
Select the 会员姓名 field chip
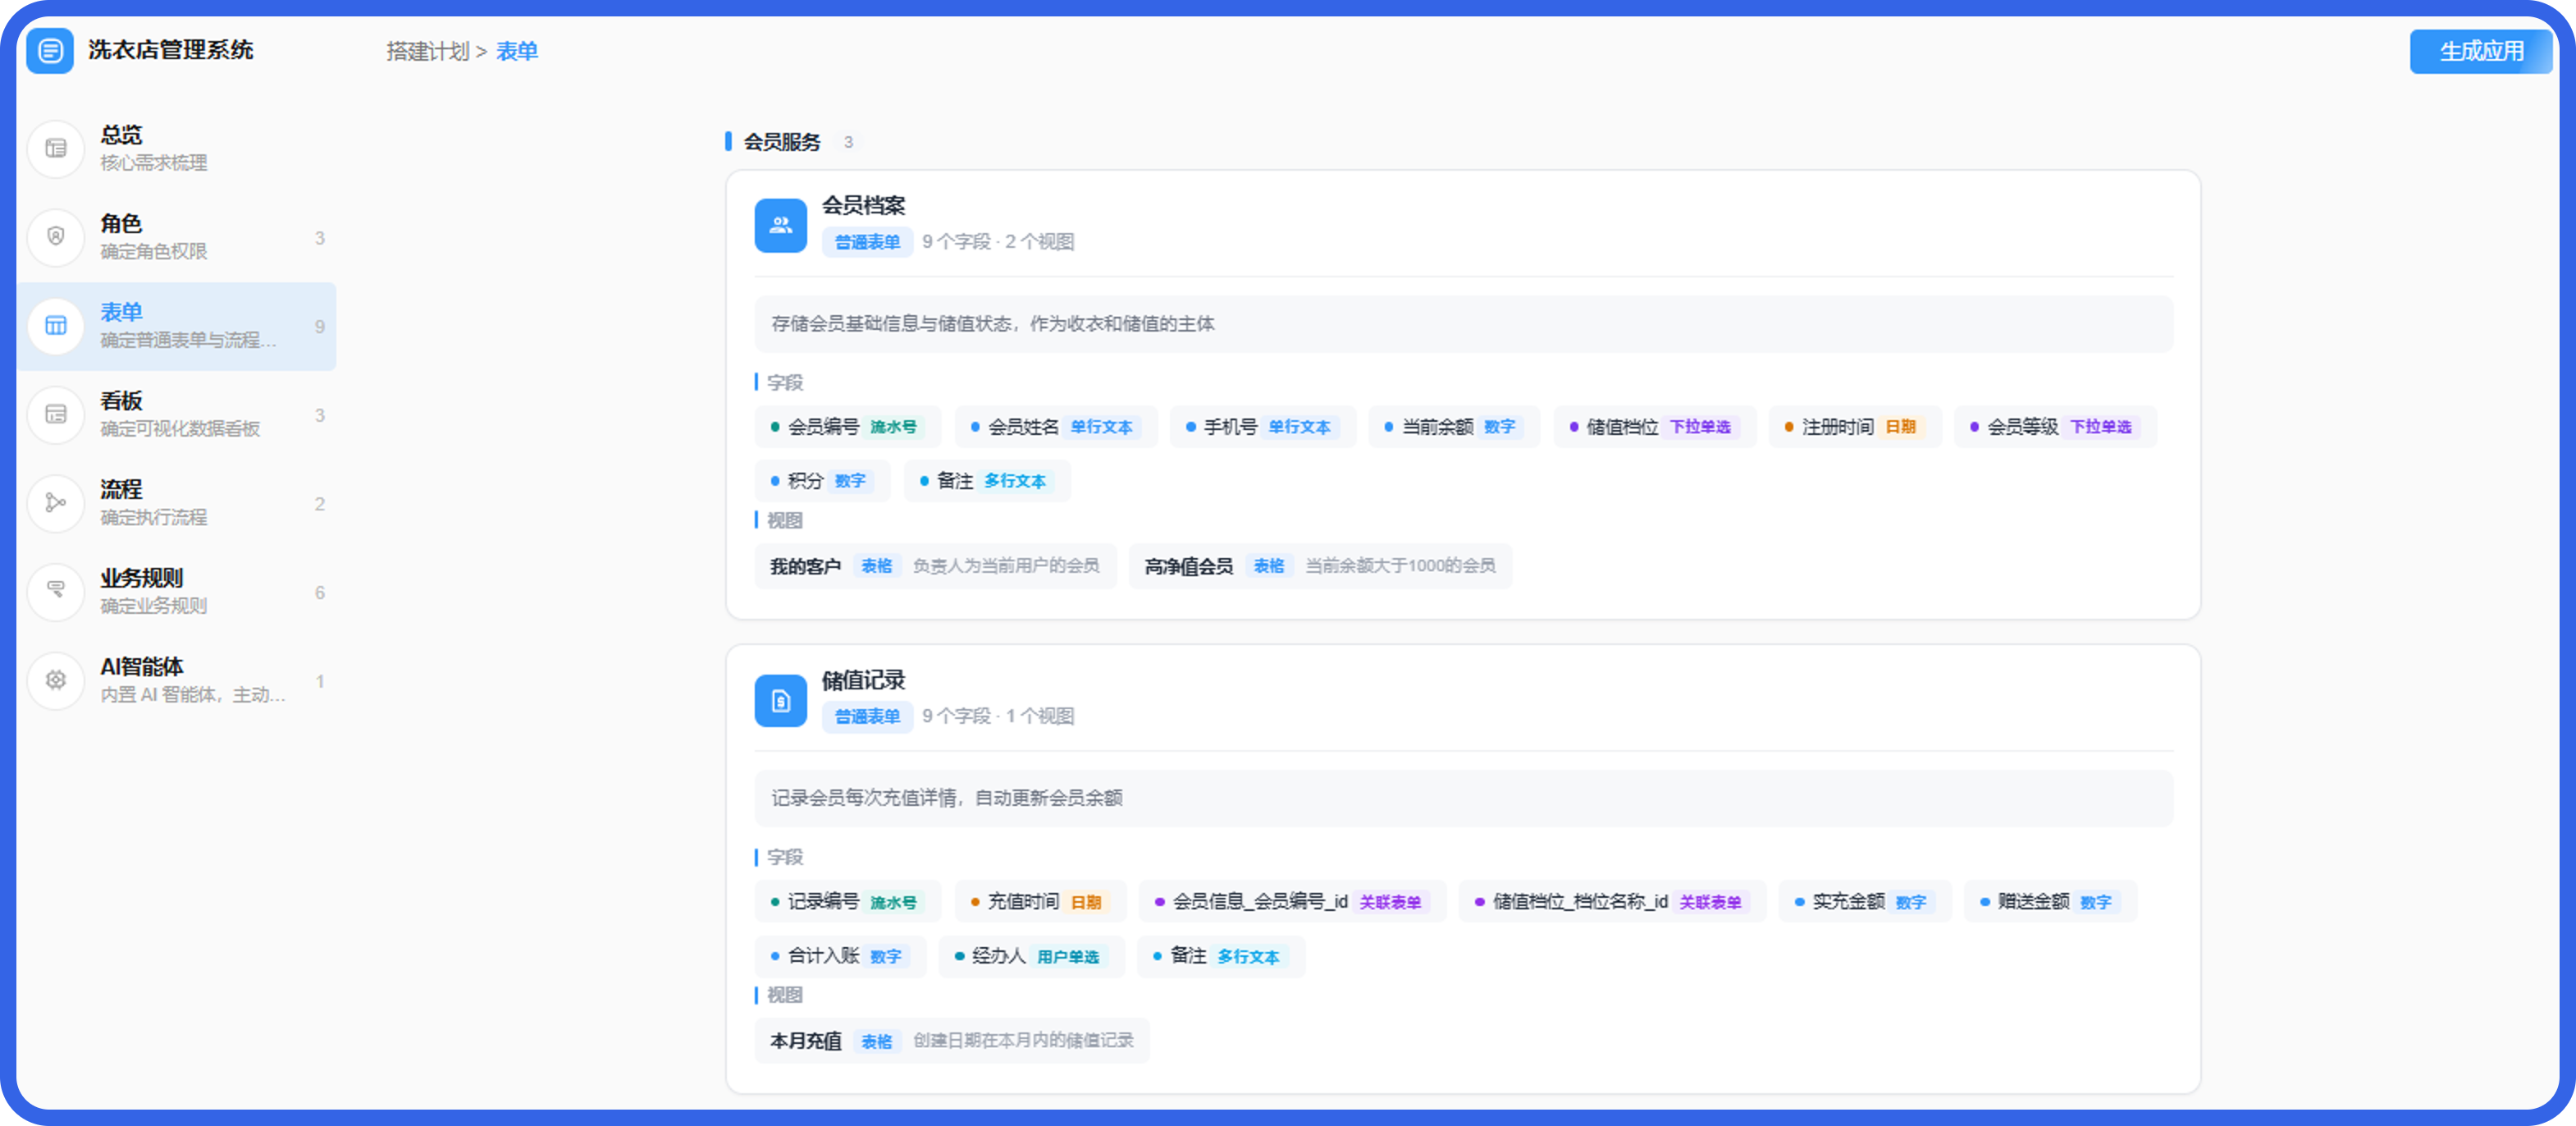click(1055, 427)
